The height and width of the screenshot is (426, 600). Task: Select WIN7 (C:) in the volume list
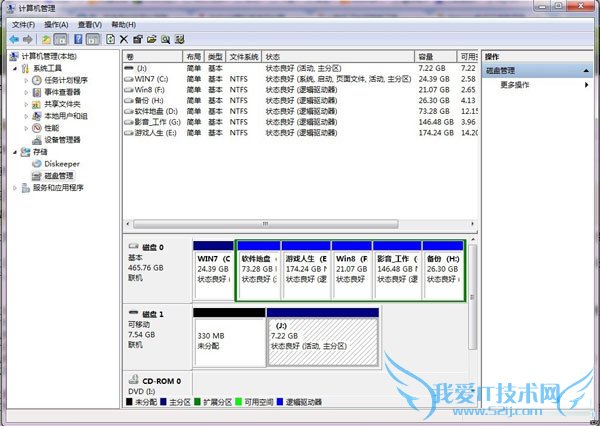coord(300,79)
